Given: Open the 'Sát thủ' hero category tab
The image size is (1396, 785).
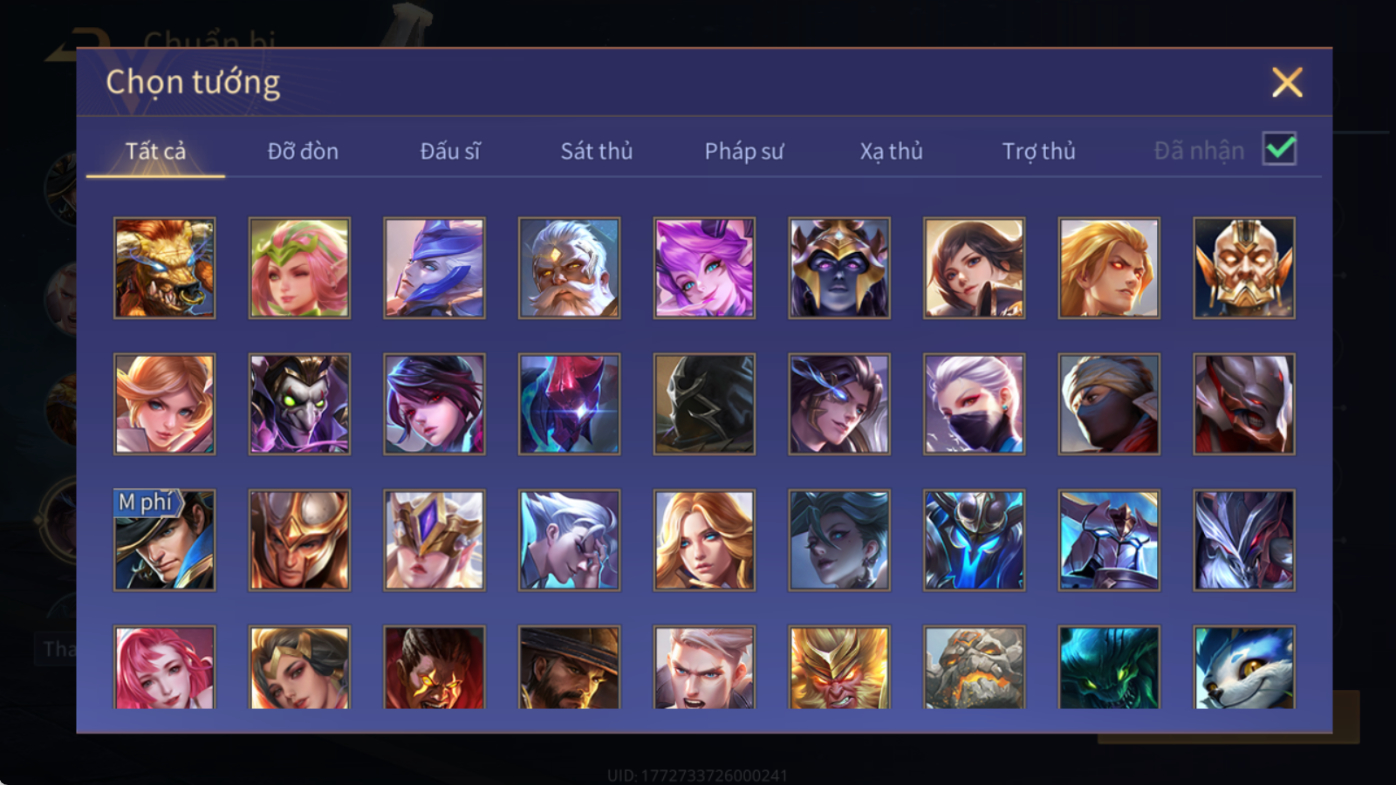Looking at the screenshot, I should click(x=597, y=151).
